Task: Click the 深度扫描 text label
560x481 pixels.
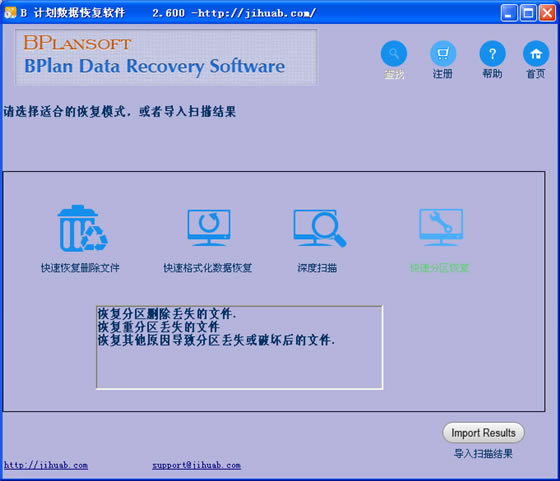Action: (317, 267)
